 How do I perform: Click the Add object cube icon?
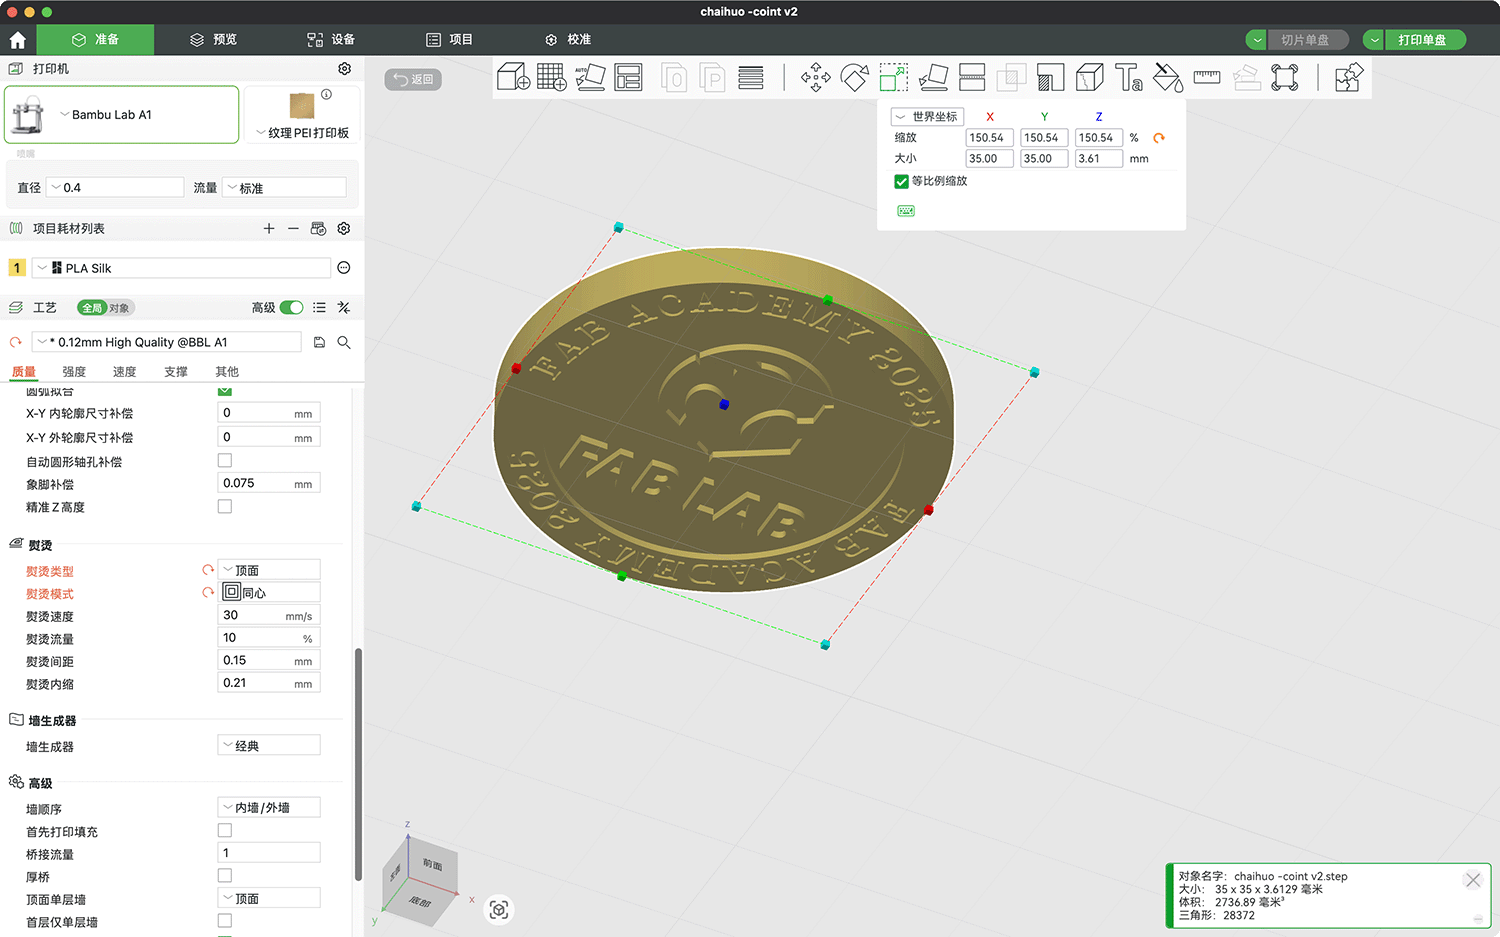pos(513,77)
